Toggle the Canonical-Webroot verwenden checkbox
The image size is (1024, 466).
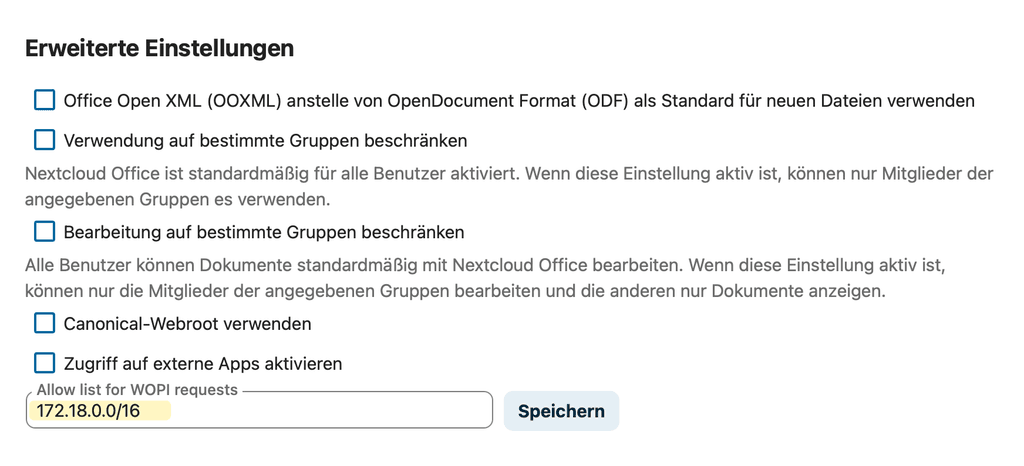[x=44, y=323]
